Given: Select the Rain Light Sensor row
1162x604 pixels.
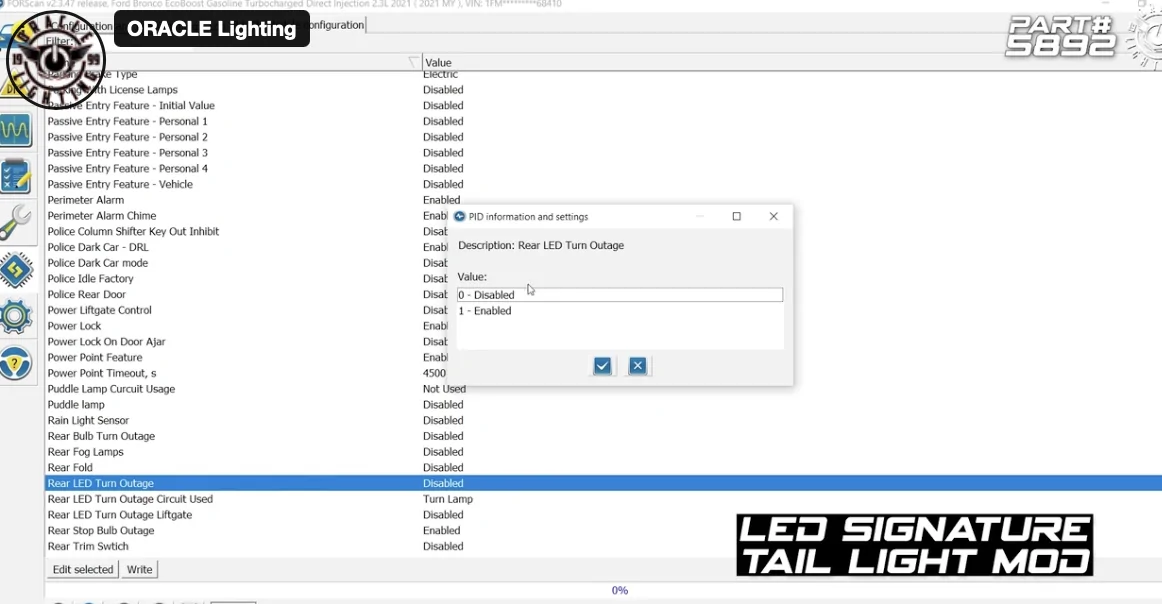Looking at the screenshot, I should tap(603, 420).
